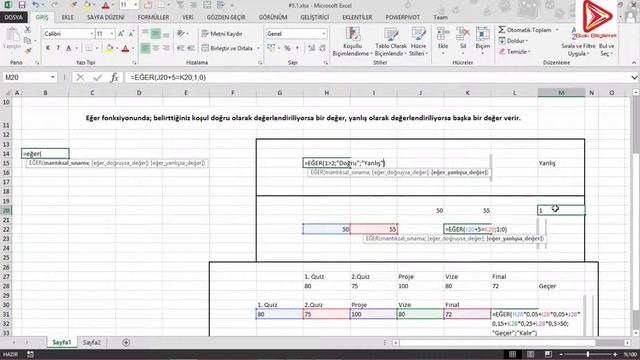
Task: Switch to SAYFA DÜZENİ tab
Action: click(105, 18)
